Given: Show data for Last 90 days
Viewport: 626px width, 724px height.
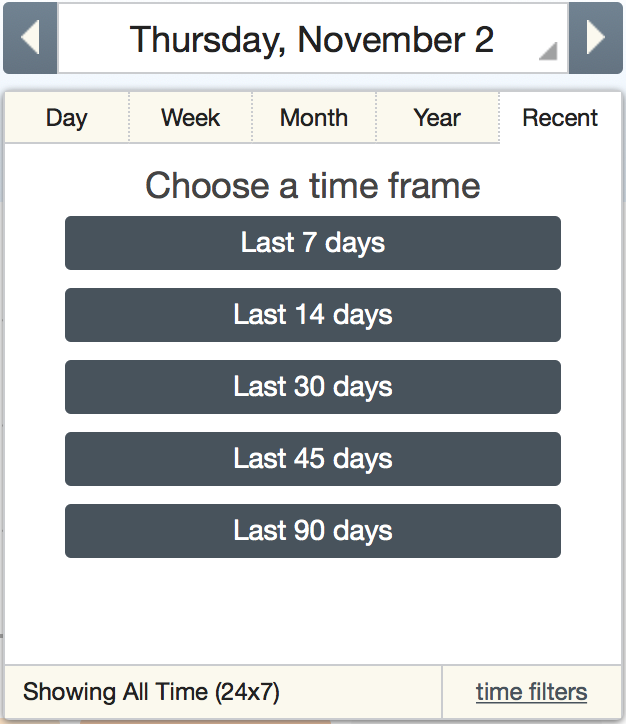Looking at the screenshot, I should point(313,531).
